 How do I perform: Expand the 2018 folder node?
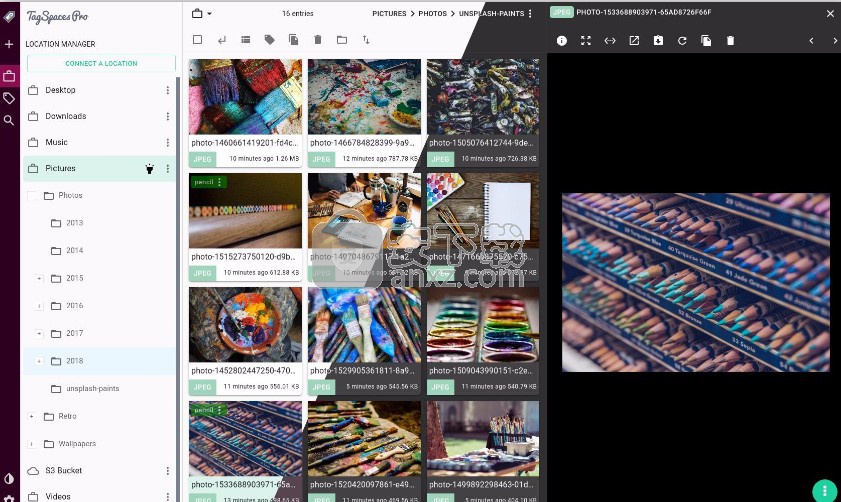(39, 361)
